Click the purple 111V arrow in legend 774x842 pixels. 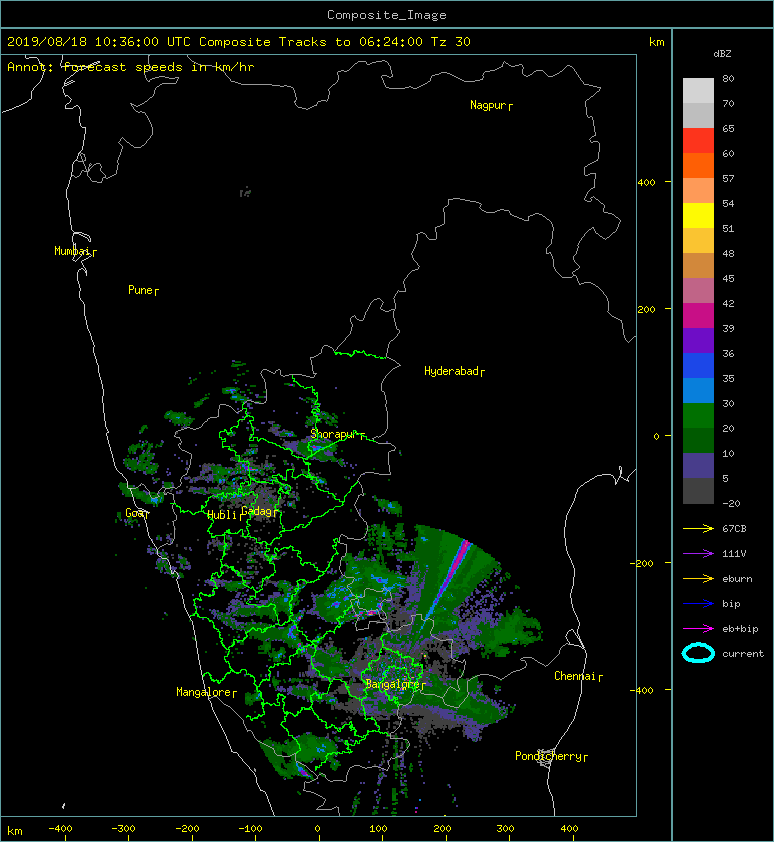(x=698, y=554)
